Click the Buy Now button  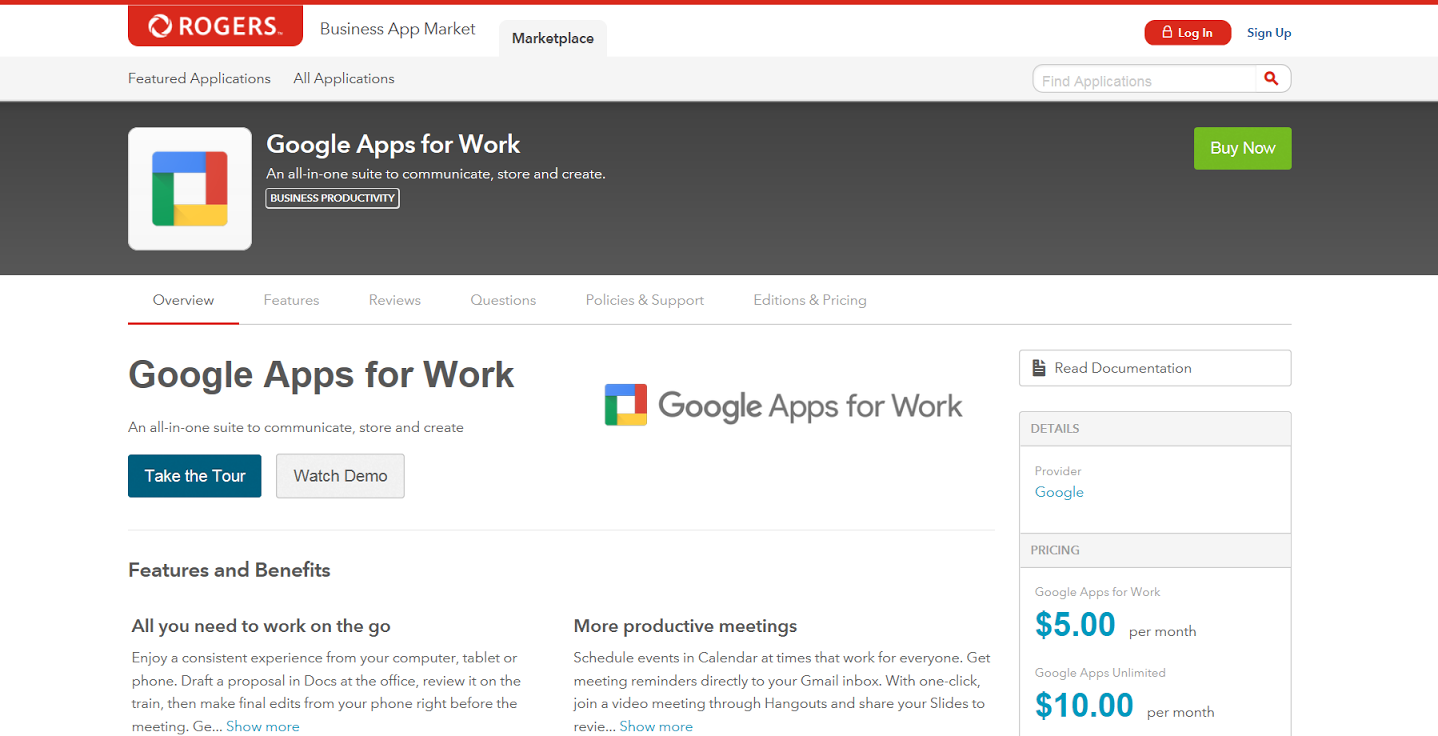pos(1242,148)
